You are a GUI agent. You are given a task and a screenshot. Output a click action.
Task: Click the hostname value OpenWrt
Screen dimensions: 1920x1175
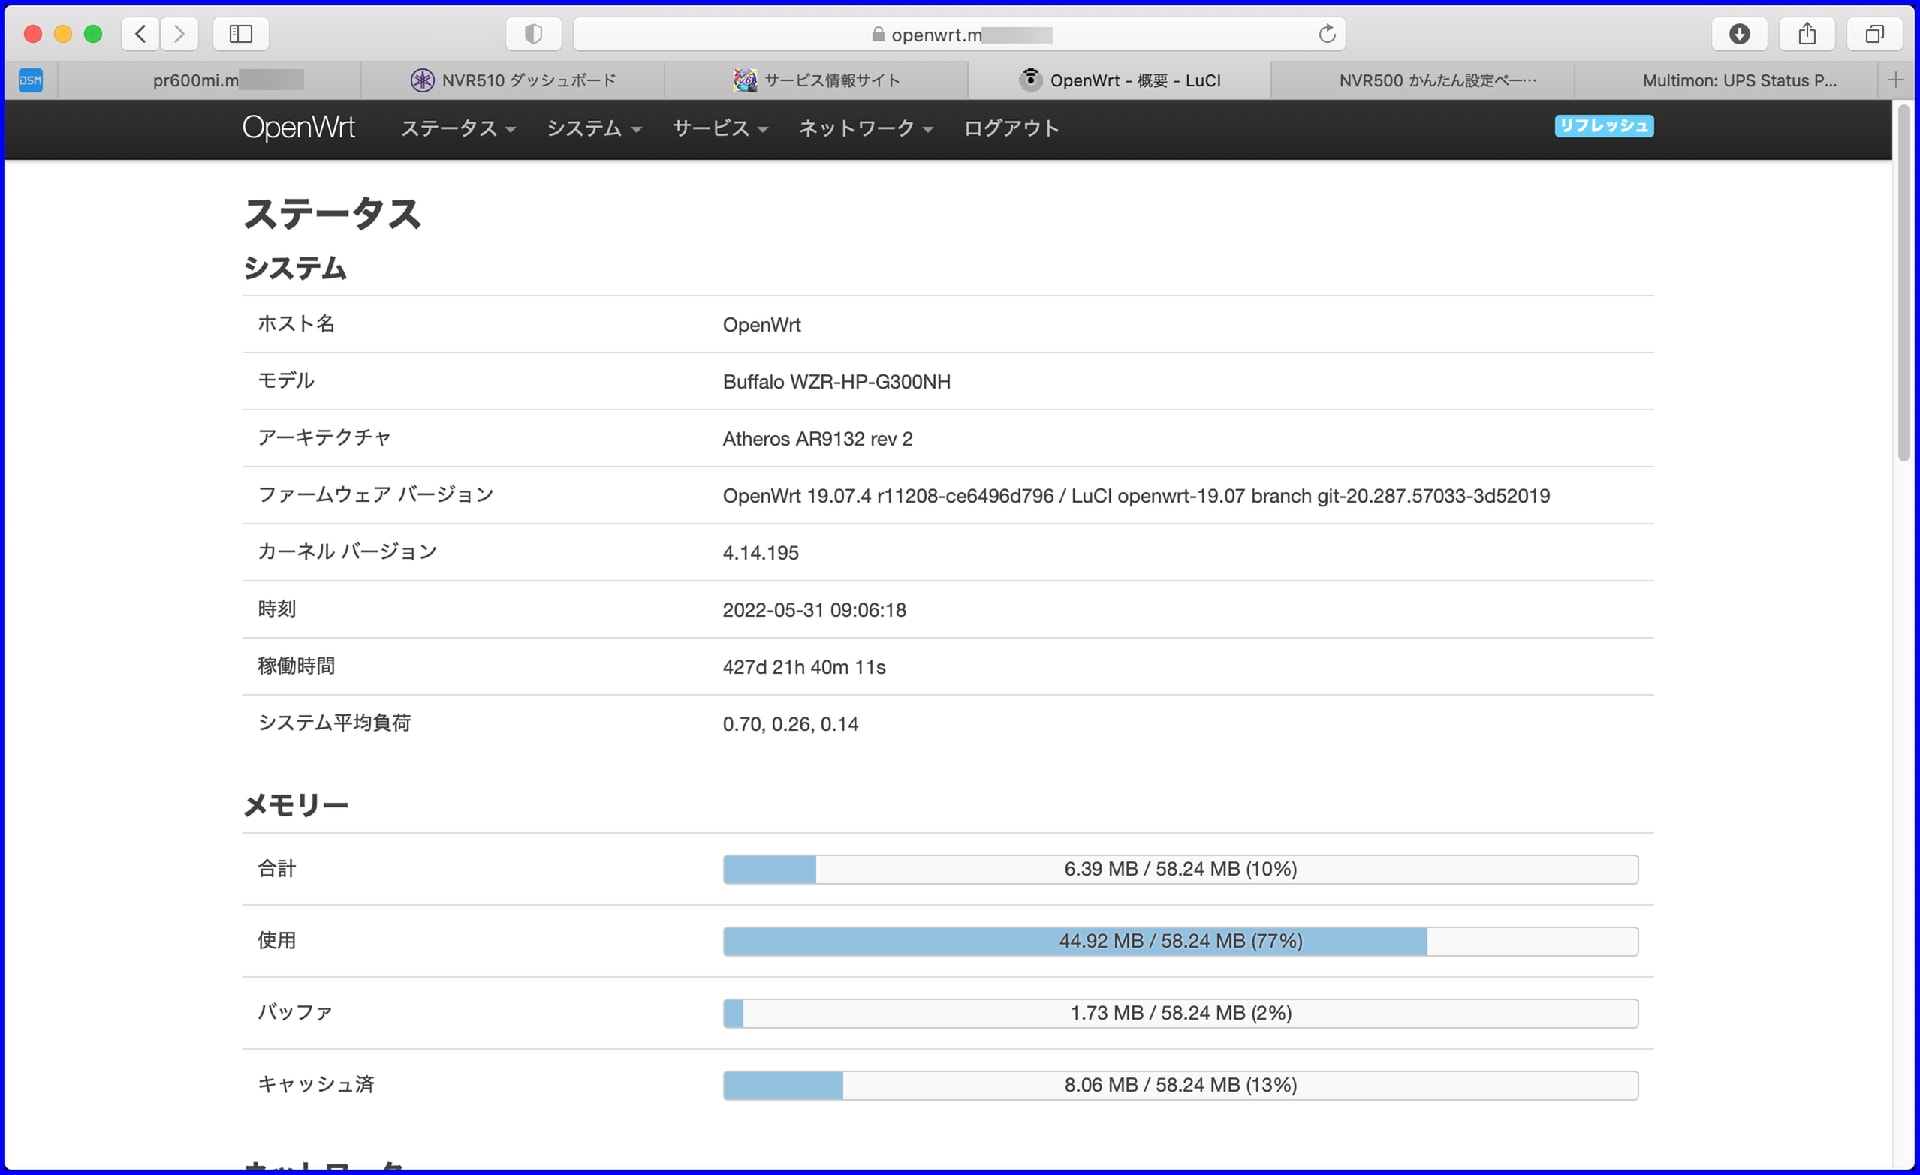point(762,325)
